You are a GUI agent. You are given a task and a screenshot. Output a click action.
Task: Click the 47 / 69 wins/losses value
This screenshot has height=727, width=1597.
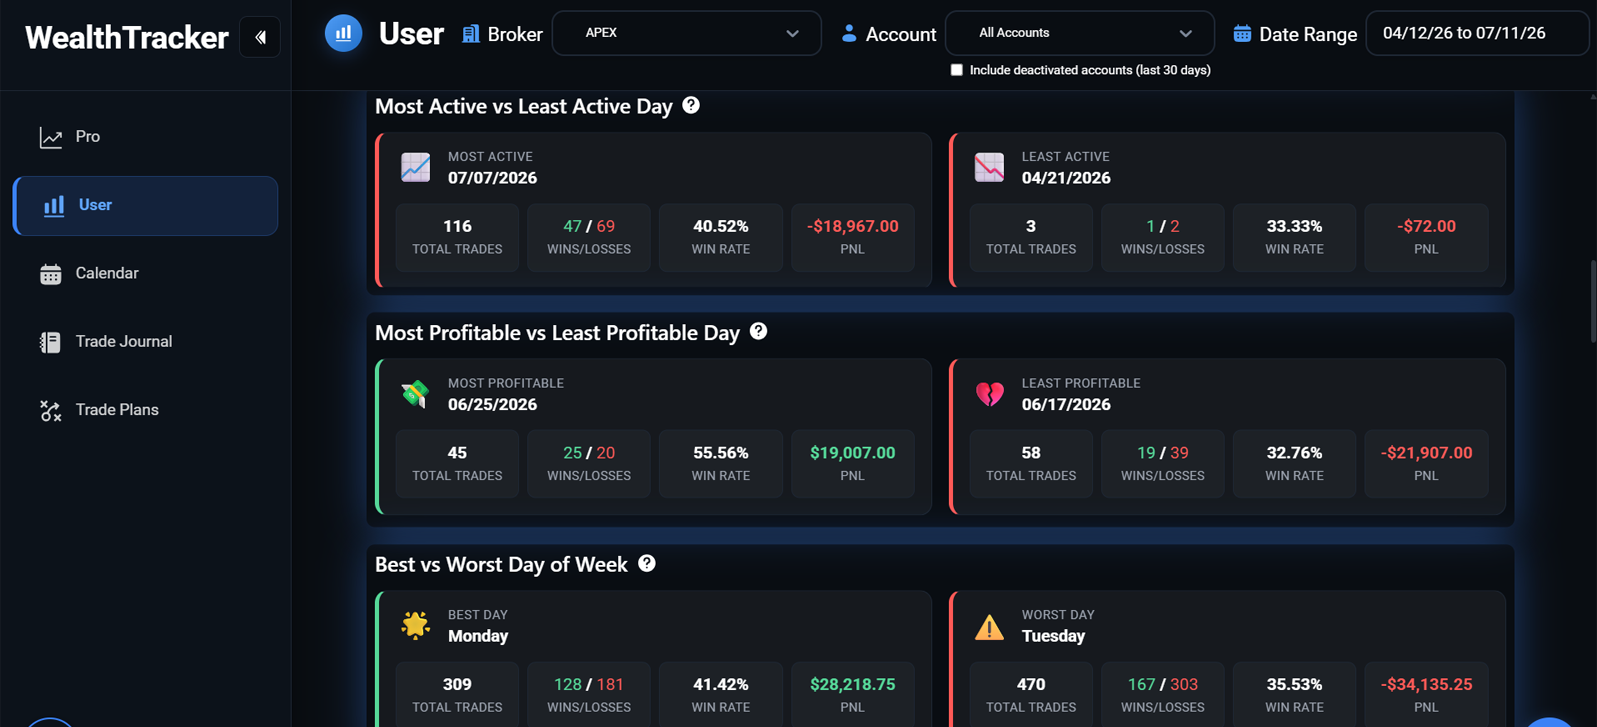(x=589, y=227)
